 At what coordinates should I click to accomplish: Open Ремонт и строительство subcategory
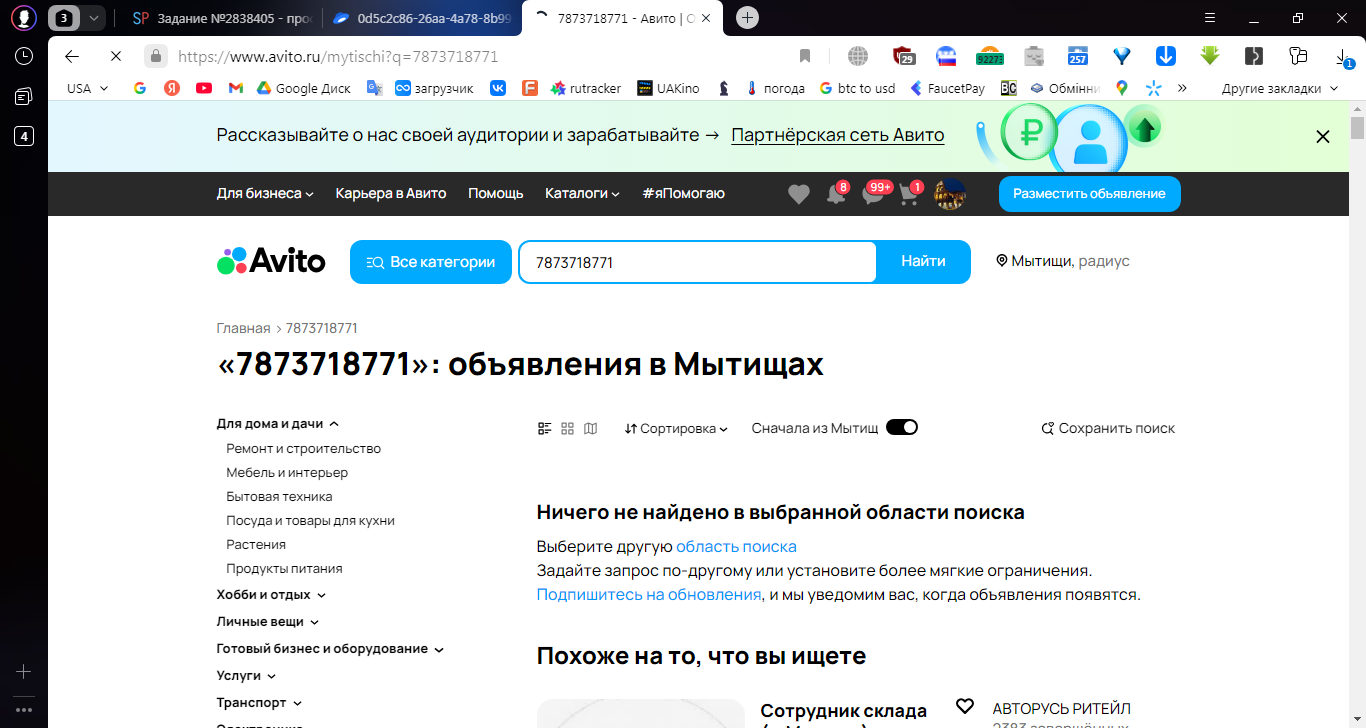[303, 449]
